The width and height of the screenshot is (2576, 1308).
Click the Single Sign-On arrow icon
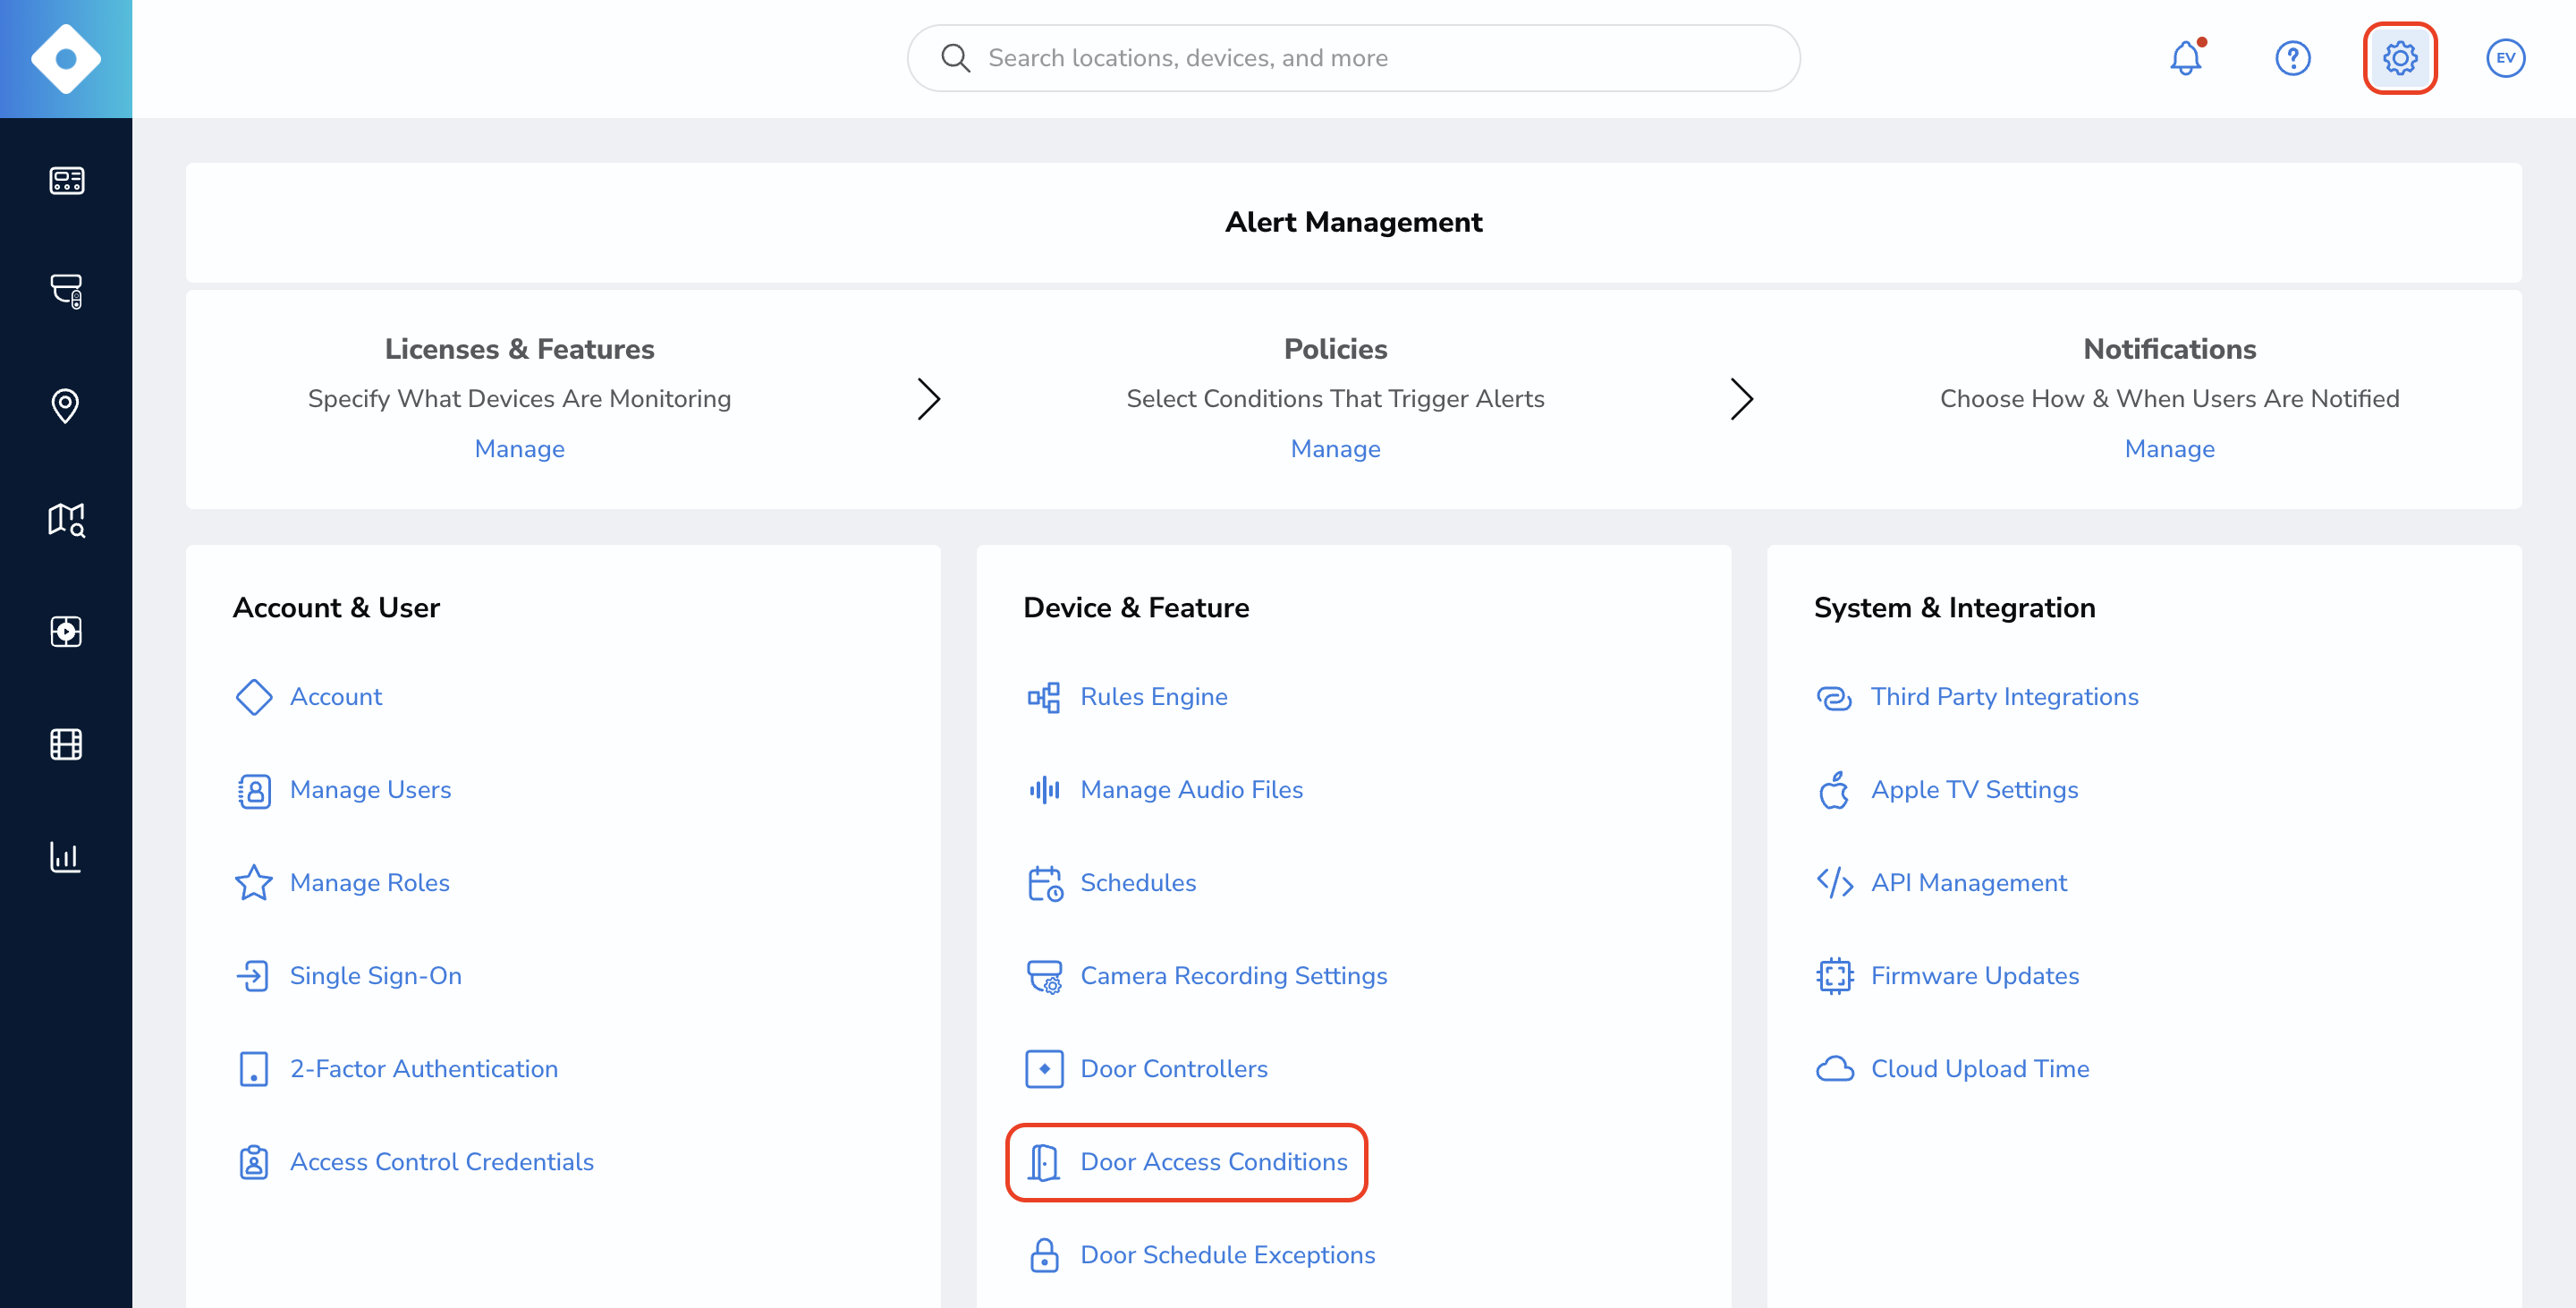point(254,976)
